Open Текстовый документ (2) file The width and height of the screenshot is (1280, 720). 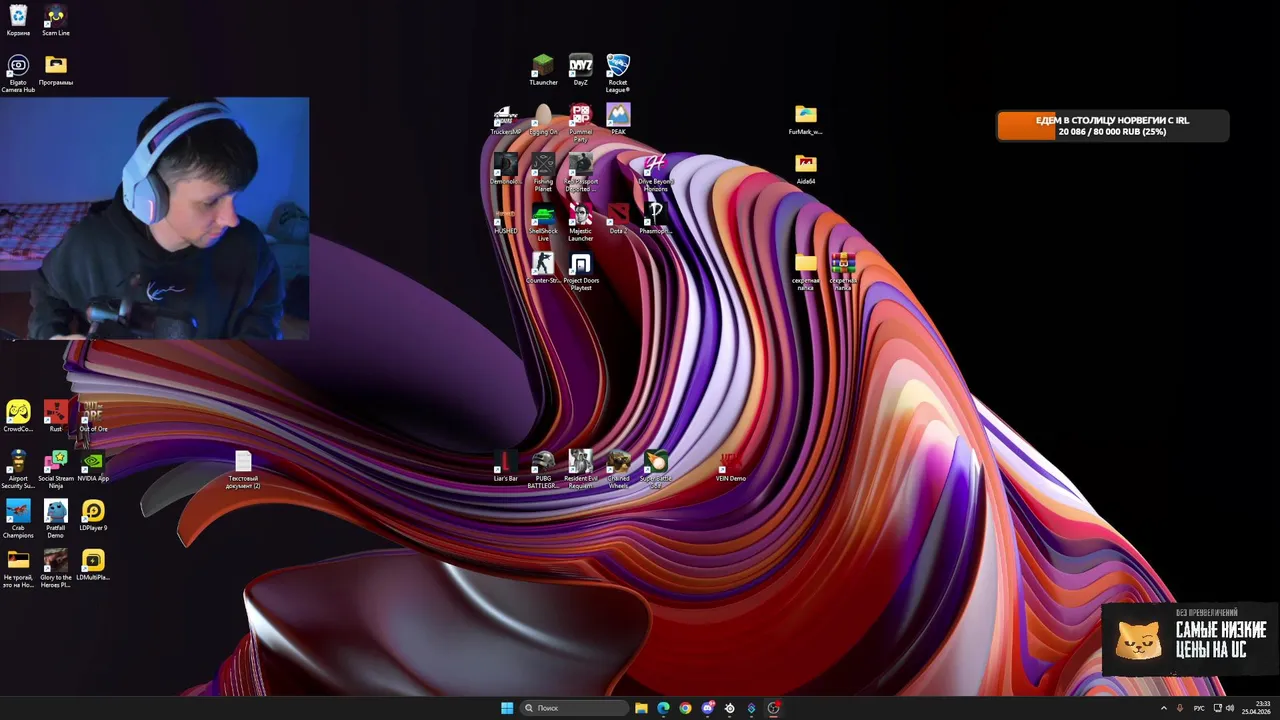[243, 469]
